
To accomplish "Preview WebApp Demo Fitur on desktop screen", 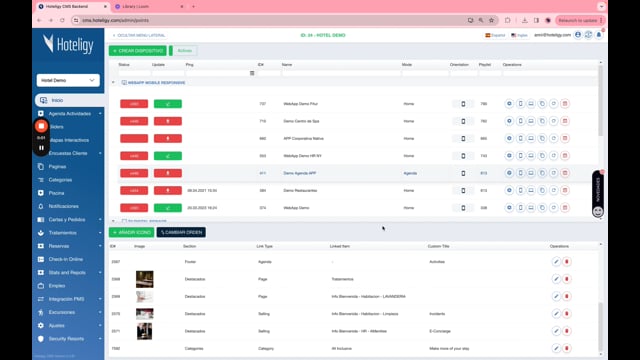I will pyautogui.click(x=531, y=104).
